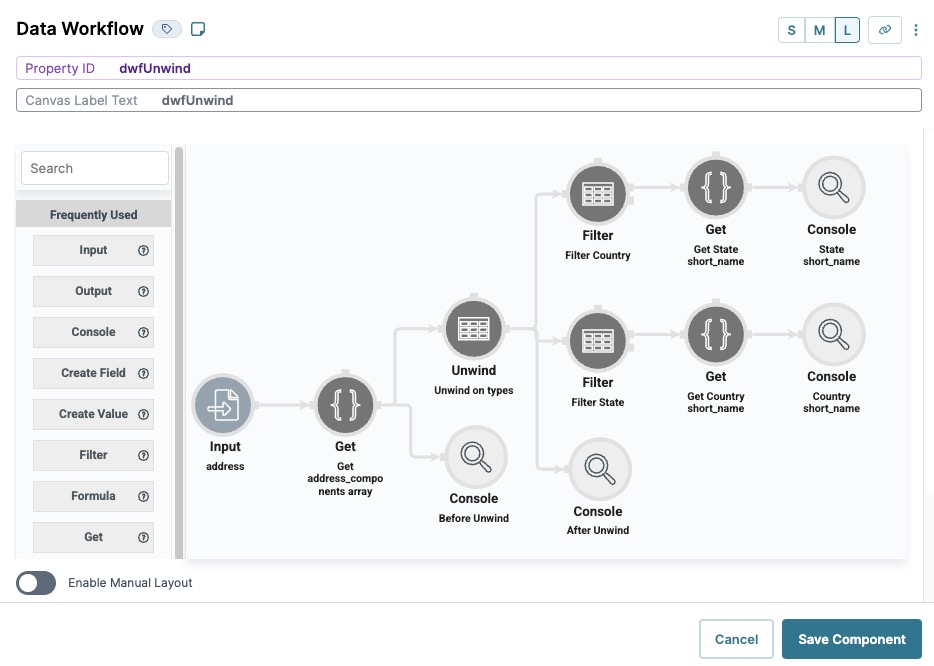Pick the Get operator from the list
This screenshot has height=666, width=934.
click(94, 537)
